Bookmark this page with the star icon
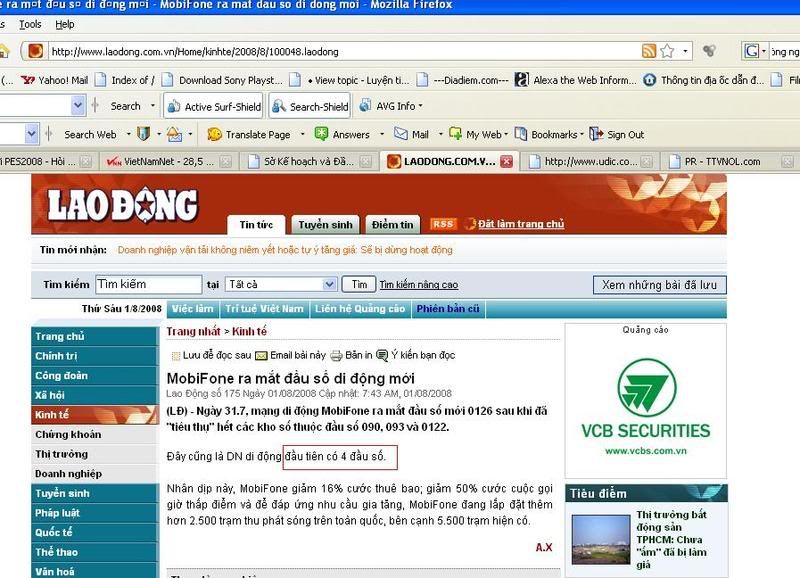This screenshot has height=578, width=800. tap(667, 51)
